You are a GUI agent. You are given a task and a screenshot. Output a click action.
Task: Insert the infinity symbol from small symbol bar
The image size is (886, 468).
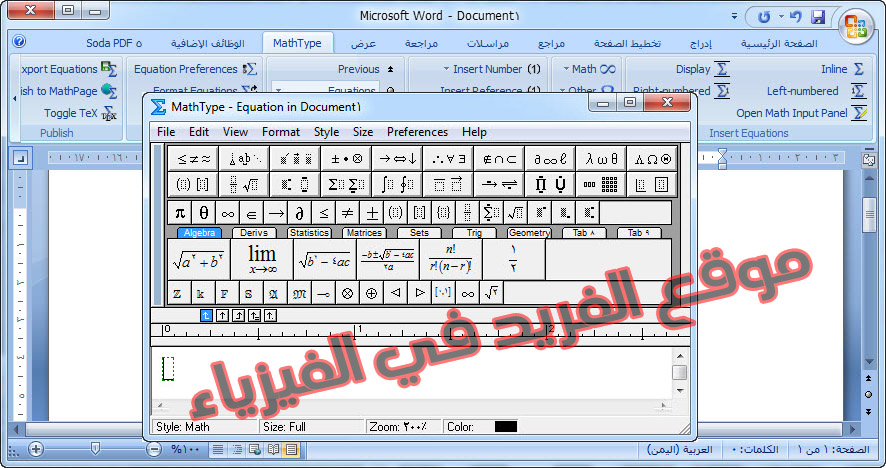click(228, 213)
